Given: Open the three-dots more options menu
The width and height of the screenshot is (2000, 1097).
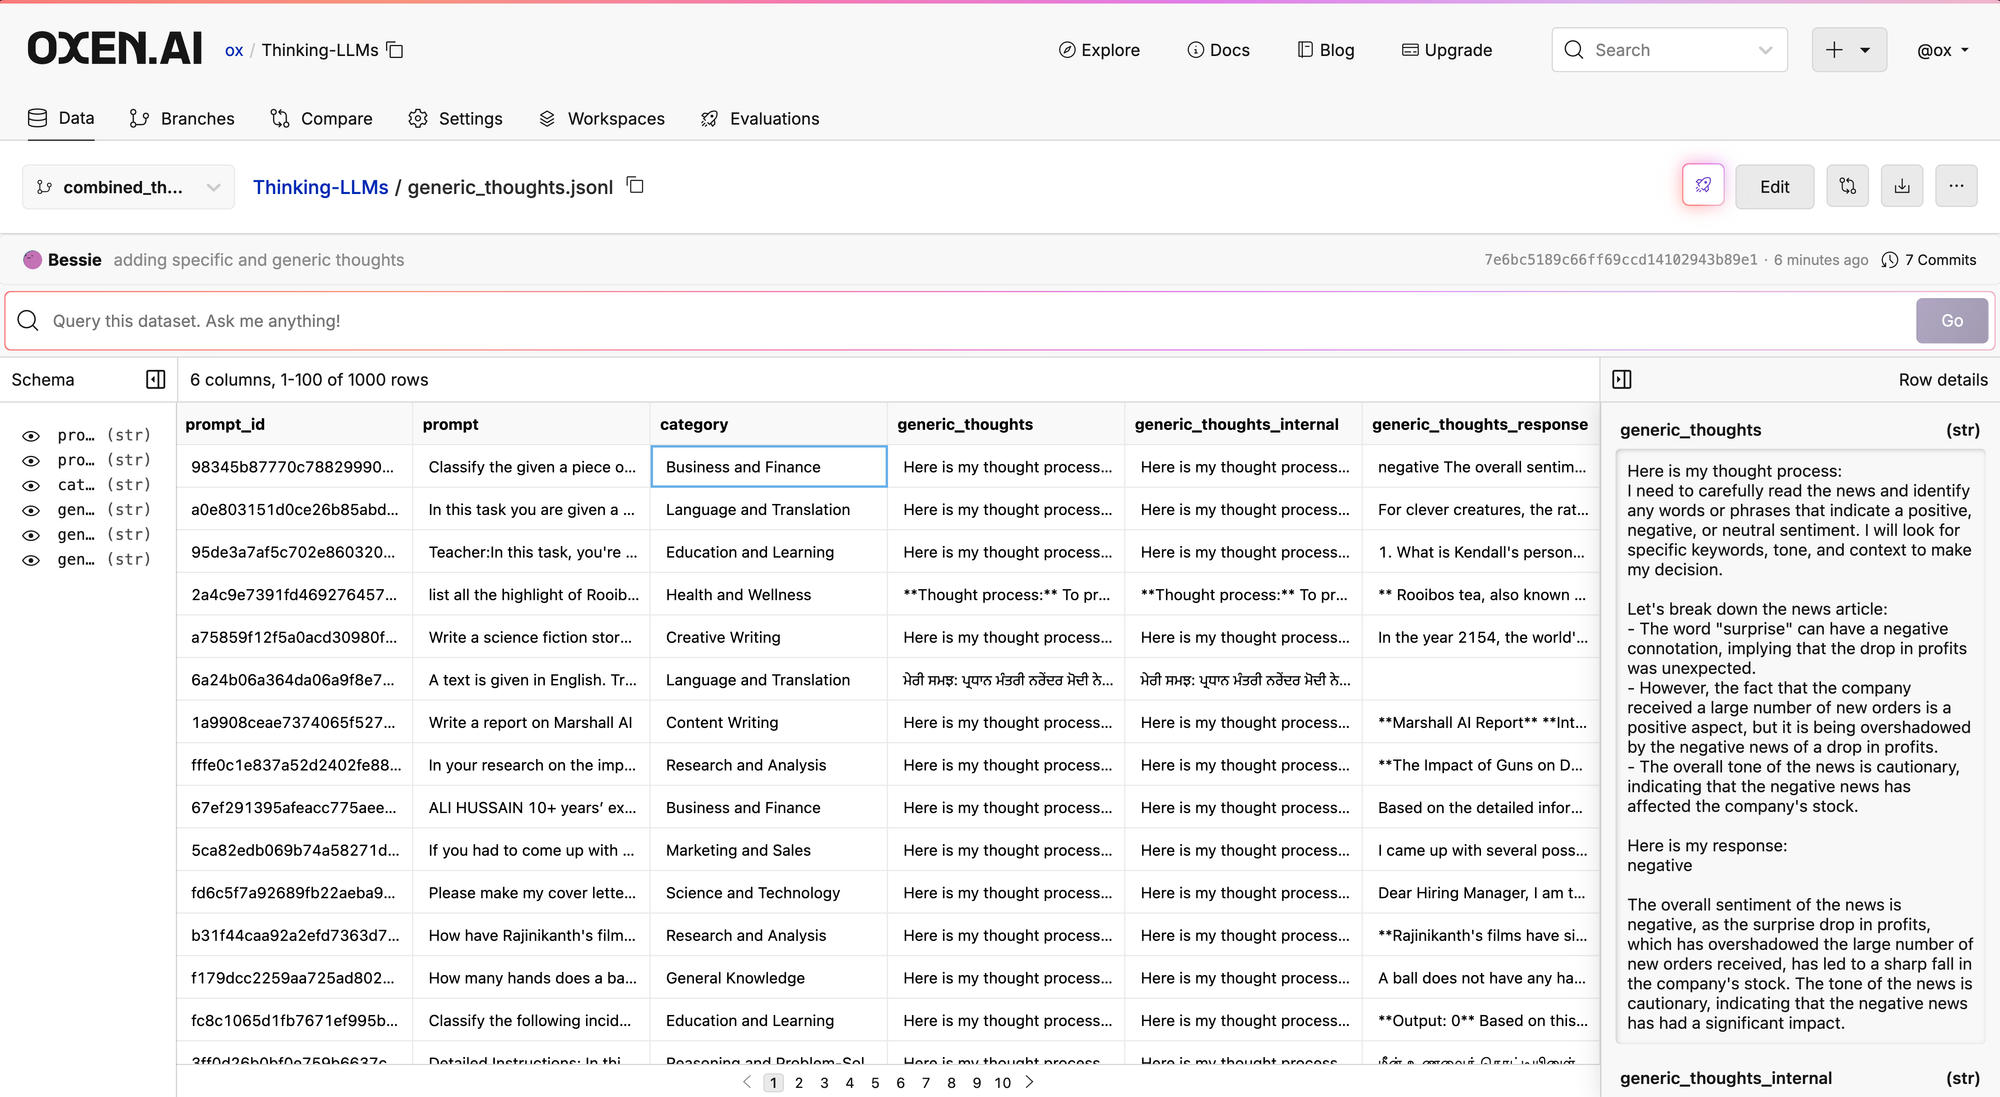Looking at the screenshot, I should tap(1955, 186).
